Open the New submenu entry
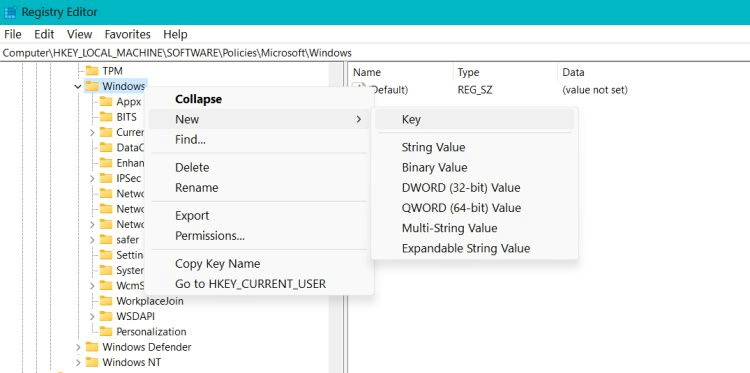 click(259, 119)
